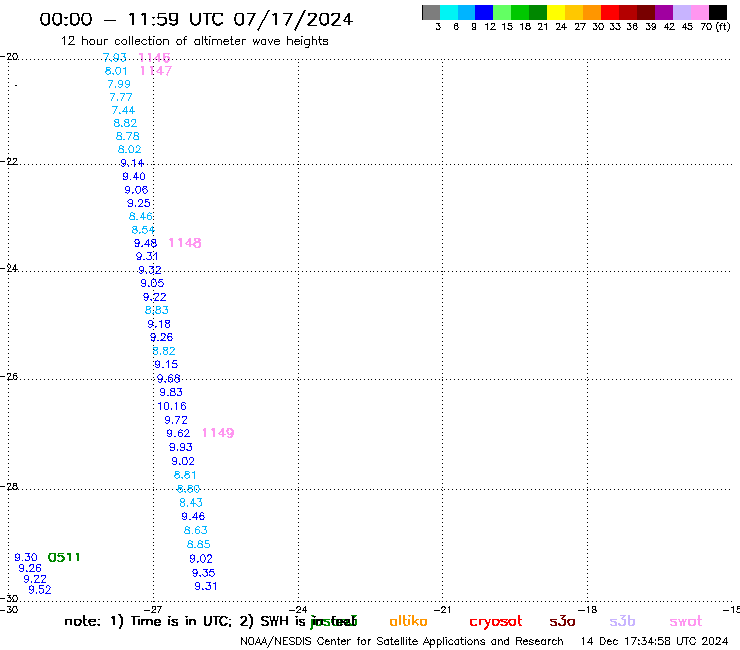
Task: Click the wave height value 9.14
Action: point(132,163)
